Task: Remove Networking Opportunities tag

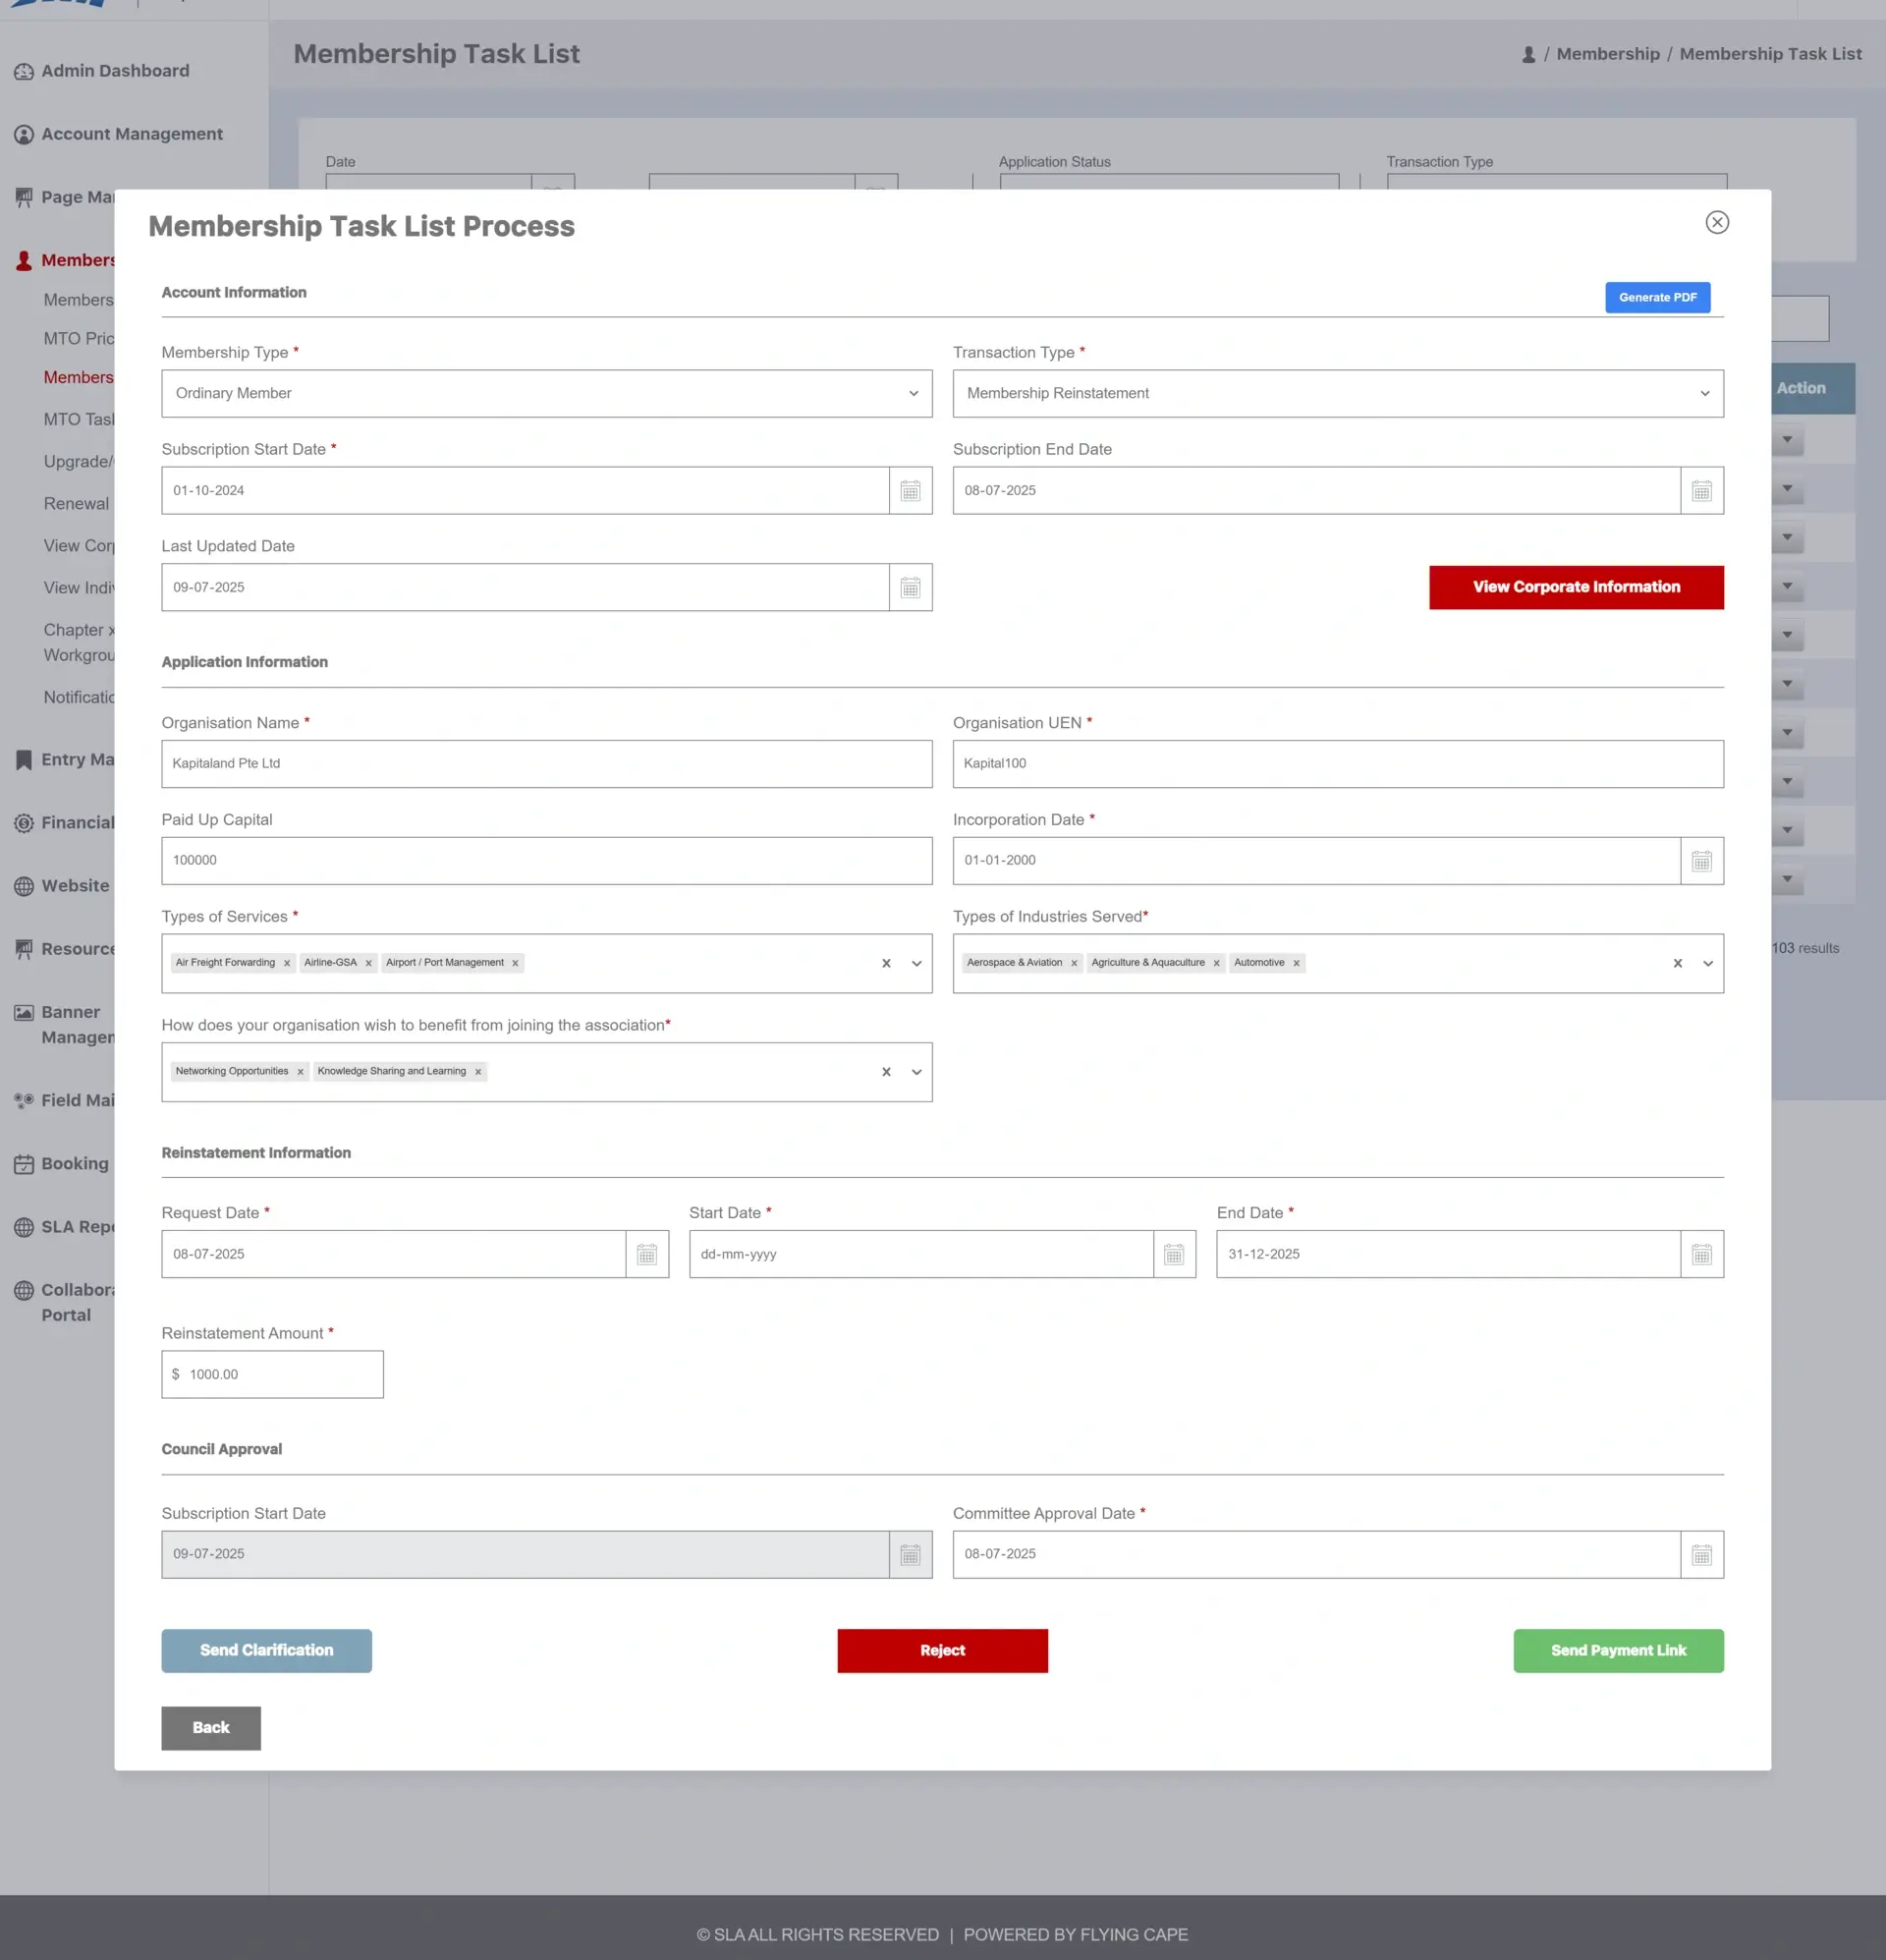Action: (x=300, y=1072)
